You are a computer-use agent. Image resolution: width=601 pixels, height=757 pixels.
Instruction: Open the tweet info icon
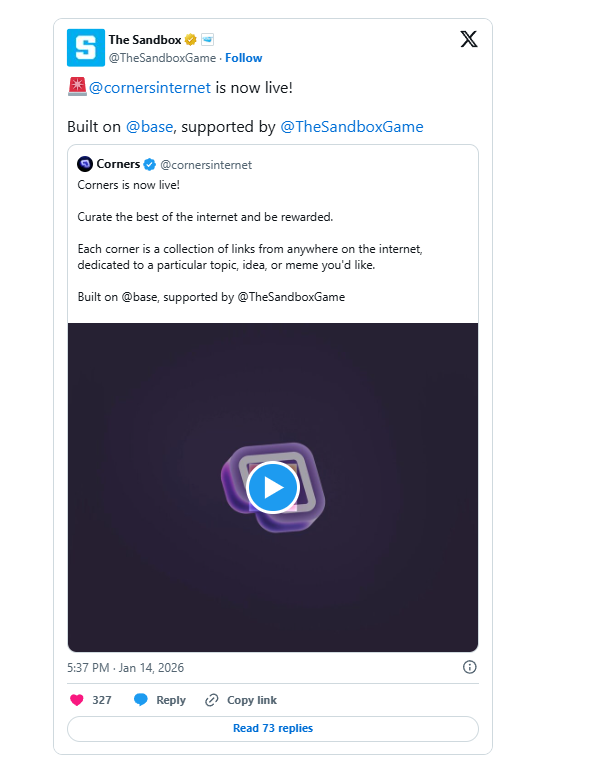(x=469, y=667)
